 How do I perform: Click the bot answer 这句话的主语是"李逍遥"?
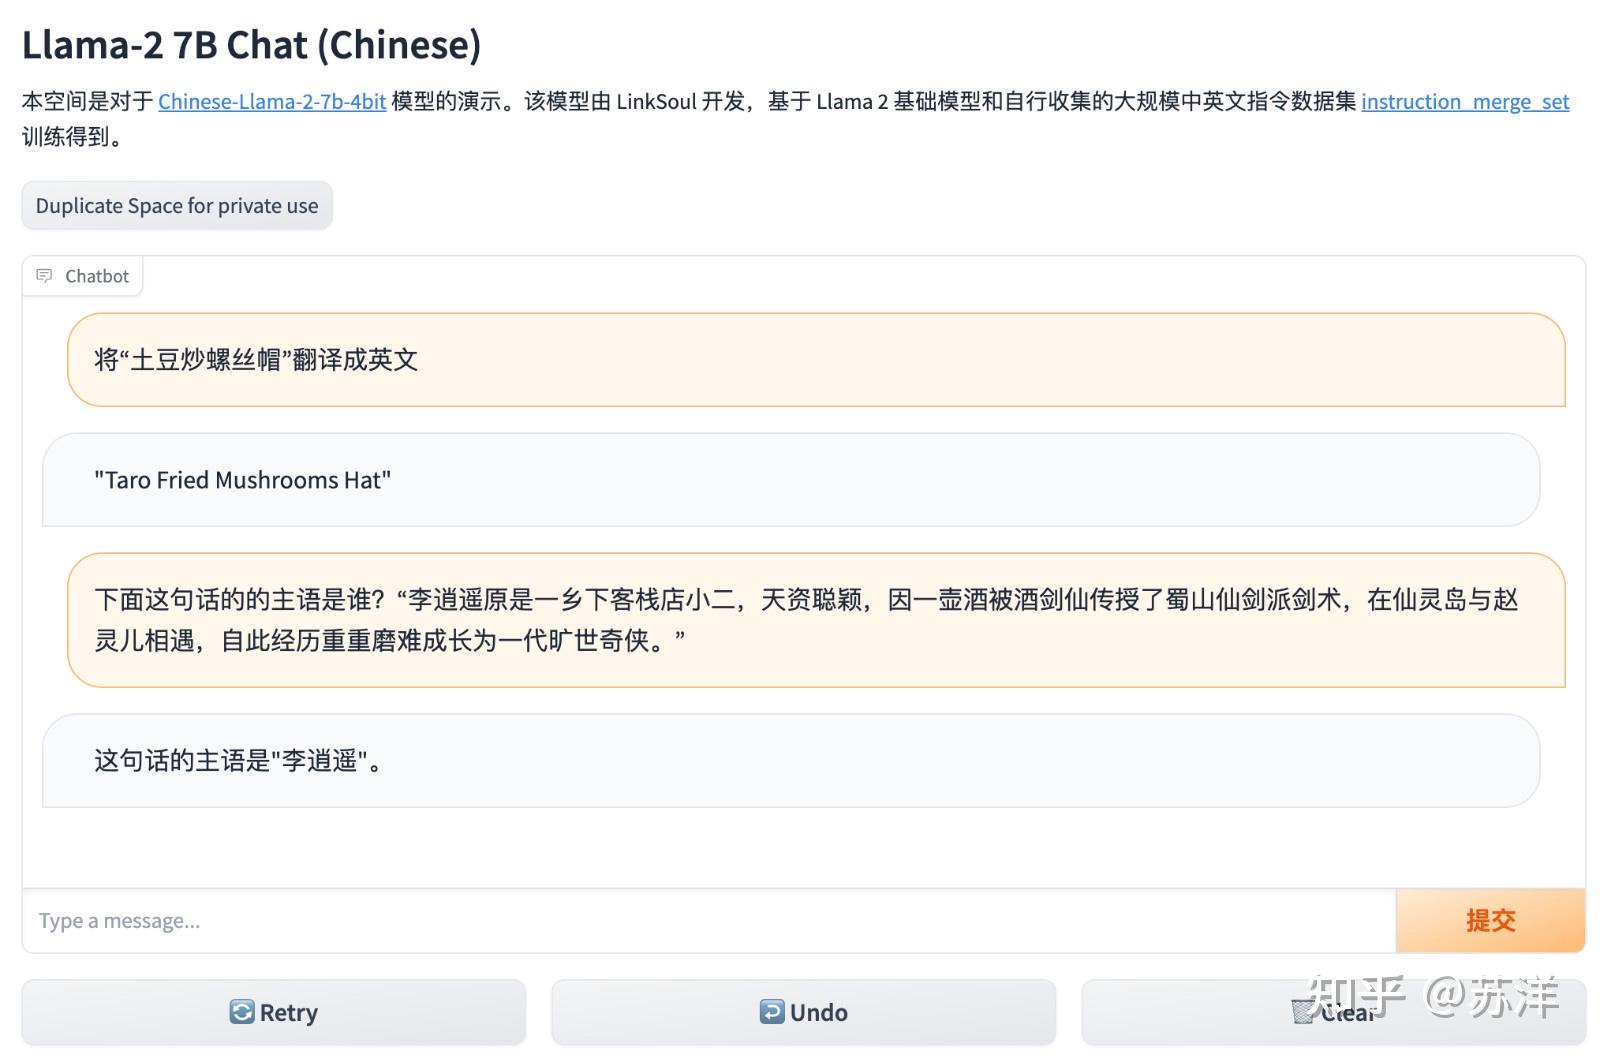click(x=237, y=761)
